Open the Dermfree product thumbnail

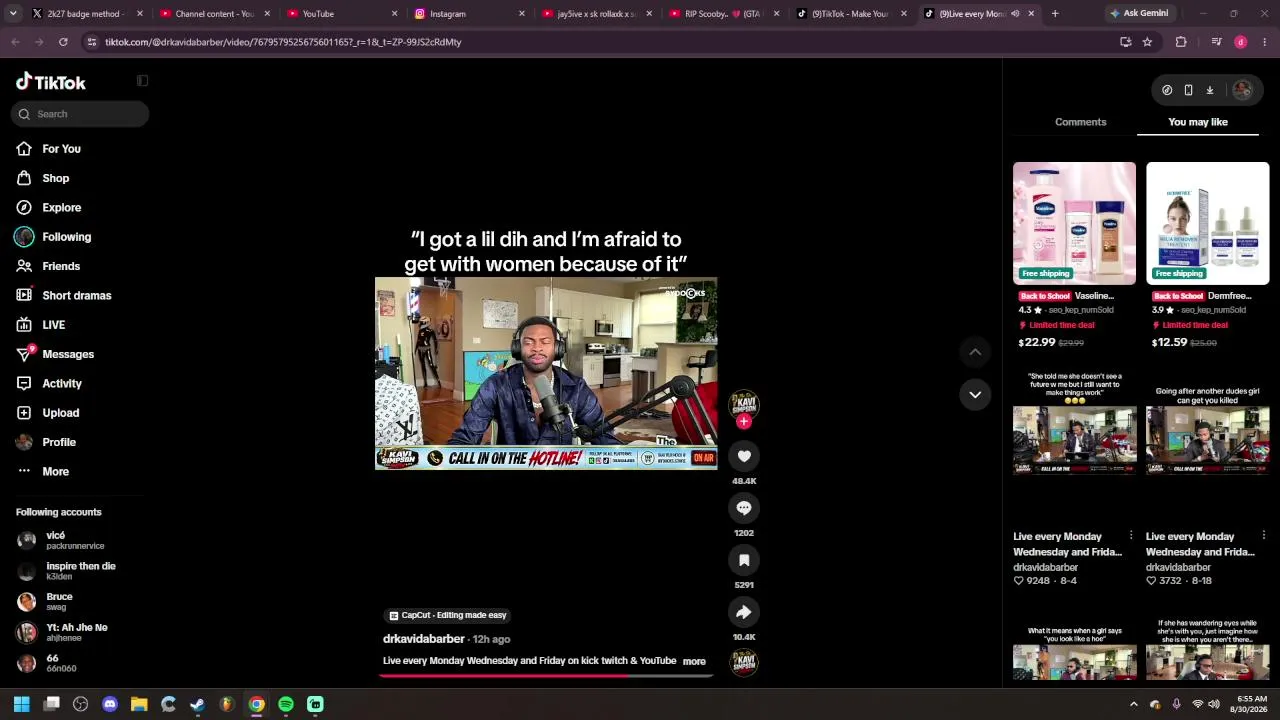(x=1208, y=223)
